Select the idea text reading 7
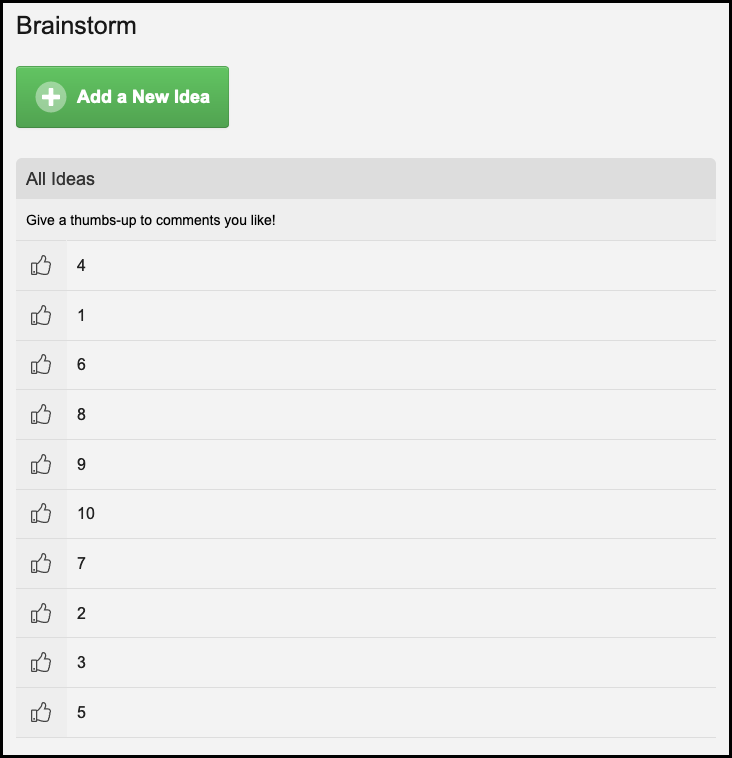Screen dimensions: 732x758 pos(81,563)
